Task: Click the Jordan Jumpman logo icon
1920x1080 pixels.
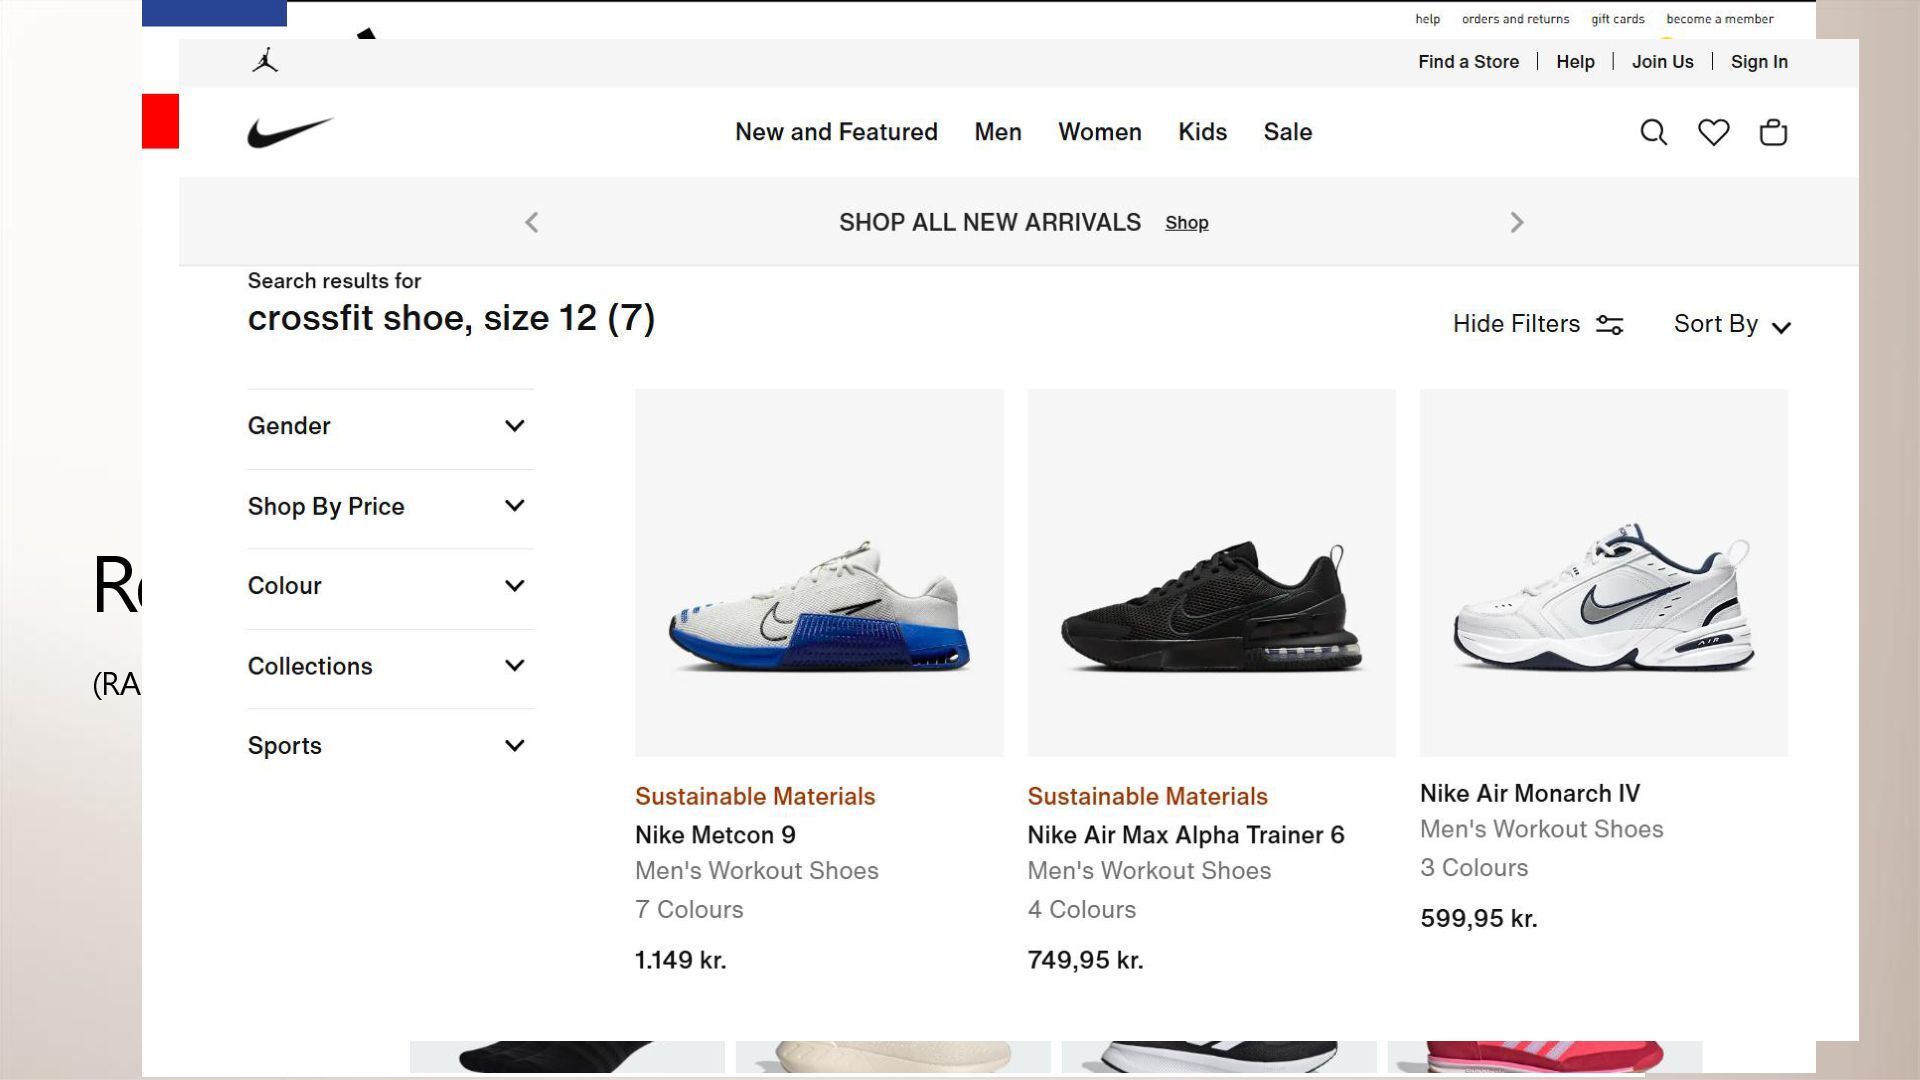Action: click(x=265, y=61)
